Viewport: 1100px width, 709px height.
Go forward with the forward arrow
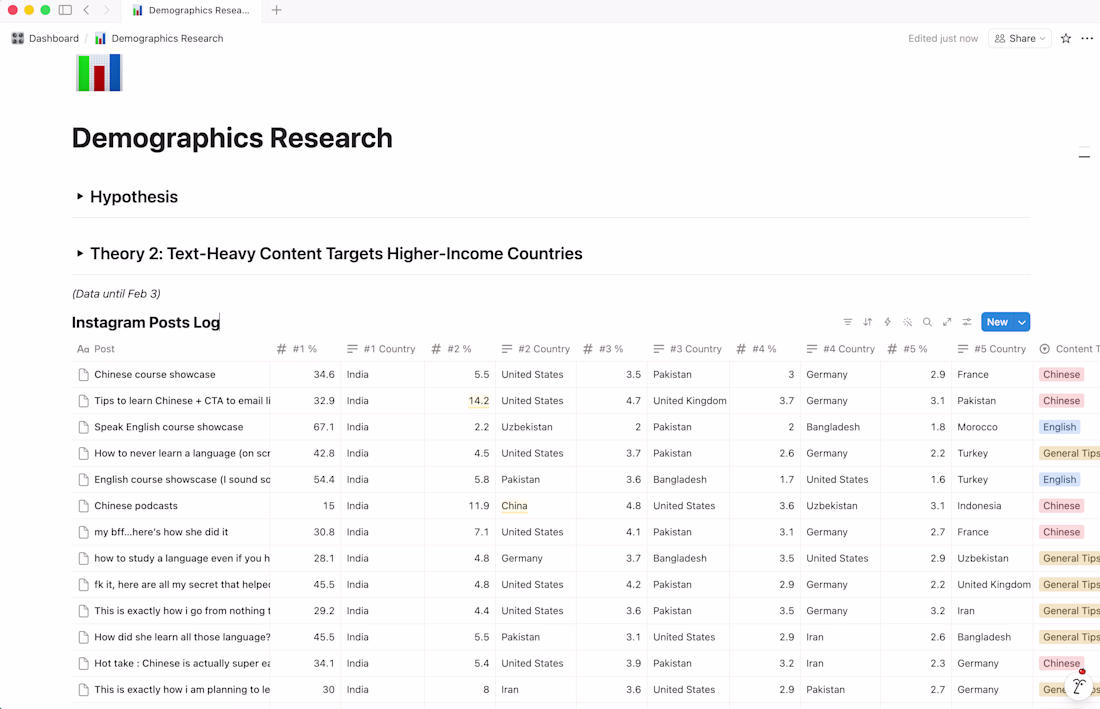106,10
